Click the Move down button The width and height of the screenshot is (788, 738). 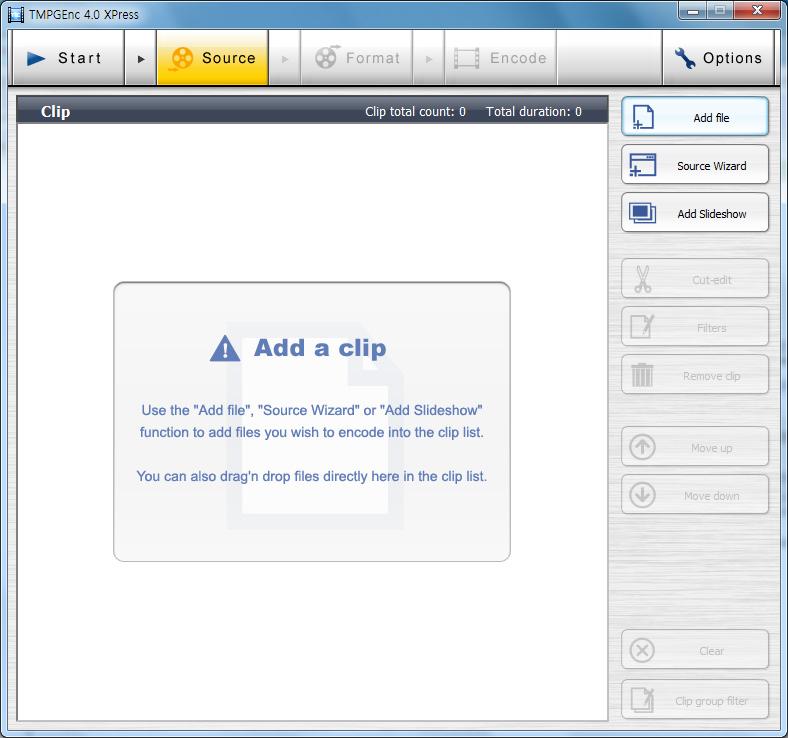tap(695, 495)
